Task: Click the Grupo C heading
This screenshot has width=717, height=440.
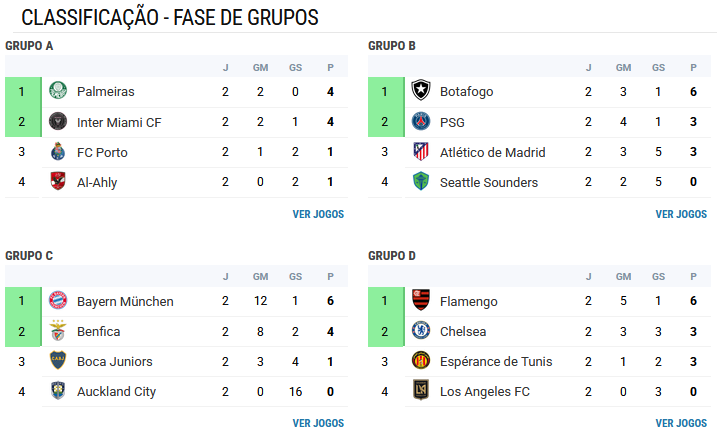Action: tap(29, 256)
